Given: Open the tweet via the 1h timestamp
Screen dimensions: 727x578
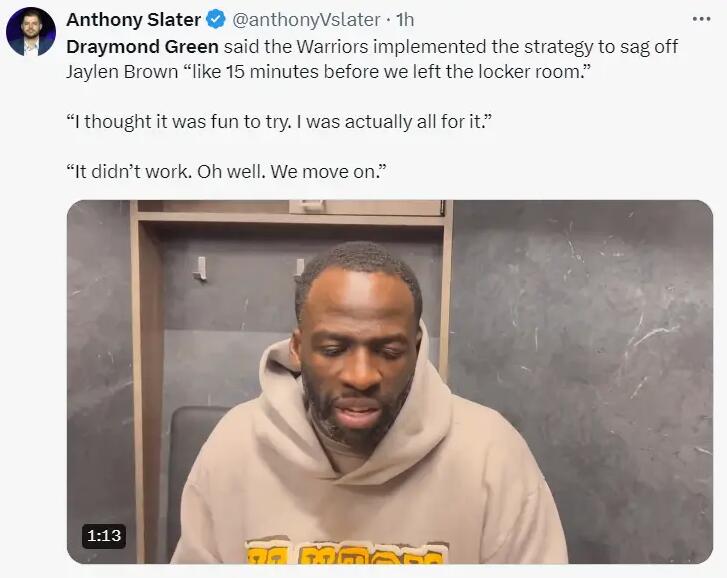Looking at the screenshot, I should coord(405,20).
